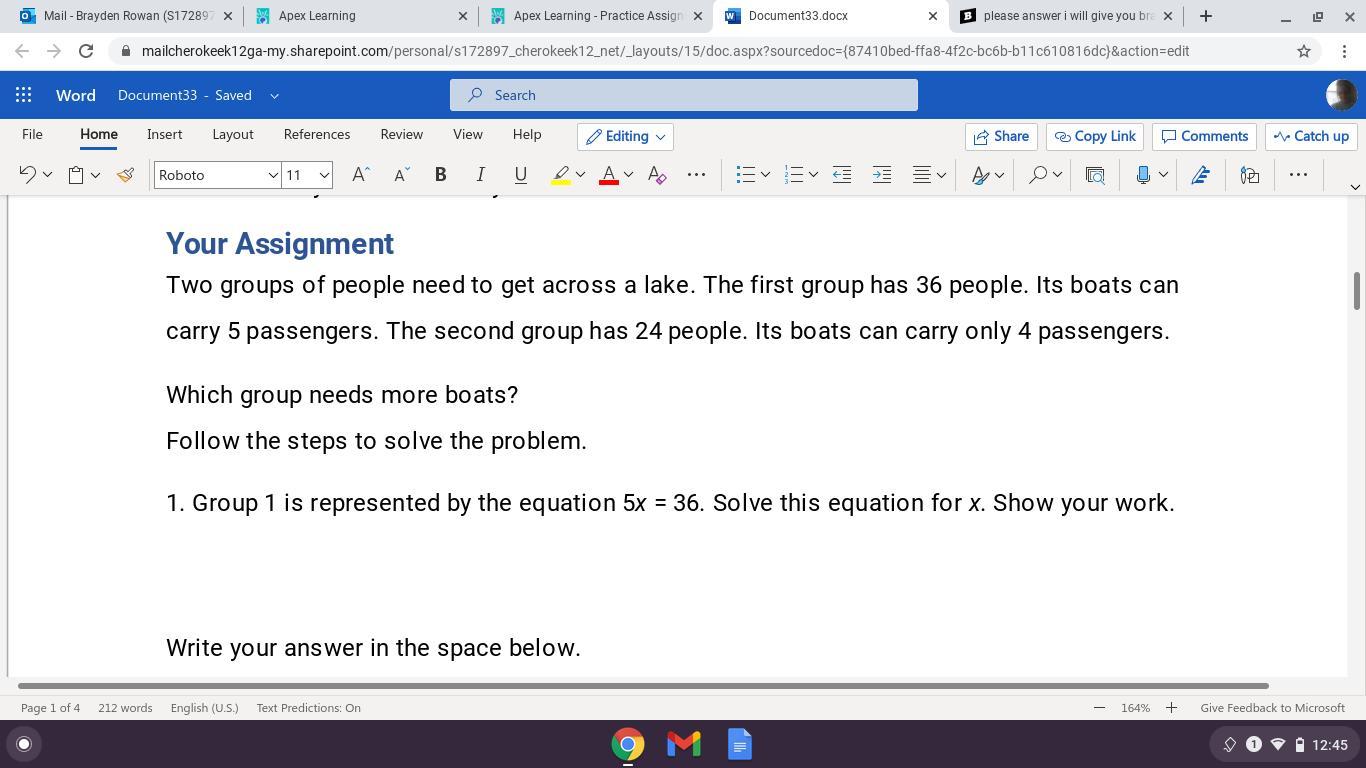1366x768 pixels.
Task: Open highlight color options arrow
Action: tap(580, 175)
